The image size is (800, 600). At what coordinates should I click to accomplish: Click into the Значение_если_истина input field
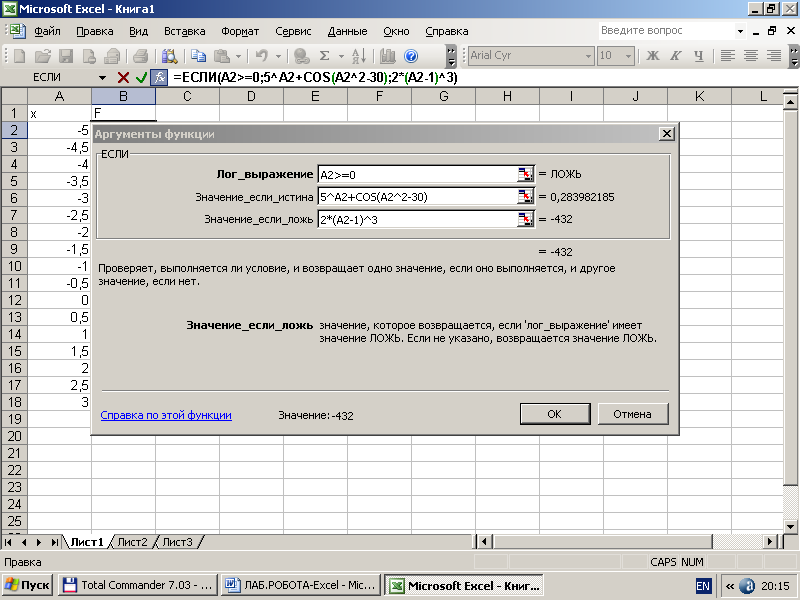(x=418, y=197)
